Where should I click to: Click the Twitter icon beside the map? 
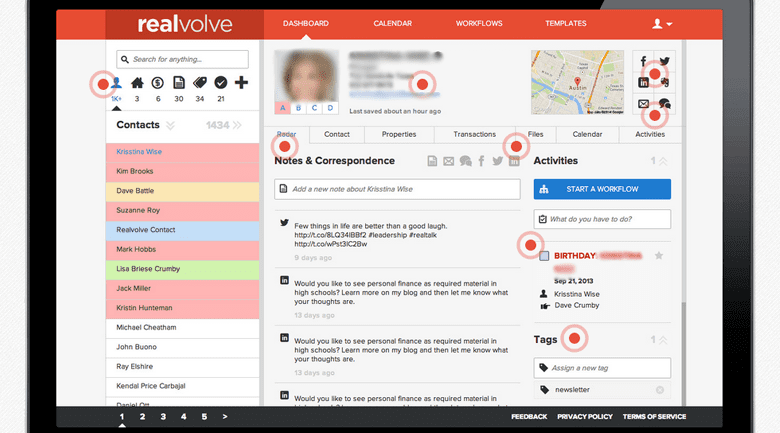[x=665, y=61]
